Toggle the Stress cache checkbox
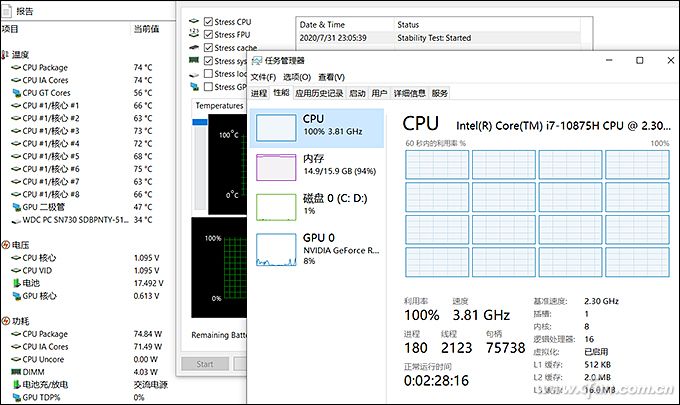 tap(208, 47)
